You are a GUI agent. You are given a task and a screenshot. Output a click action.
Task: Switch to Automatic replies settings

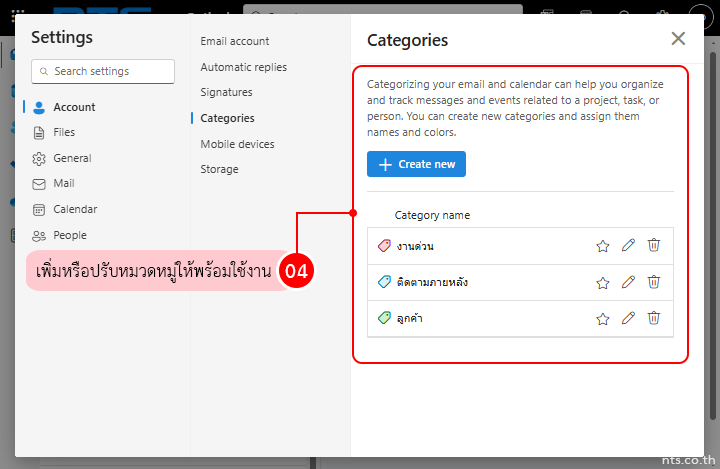tap(243, 67)
